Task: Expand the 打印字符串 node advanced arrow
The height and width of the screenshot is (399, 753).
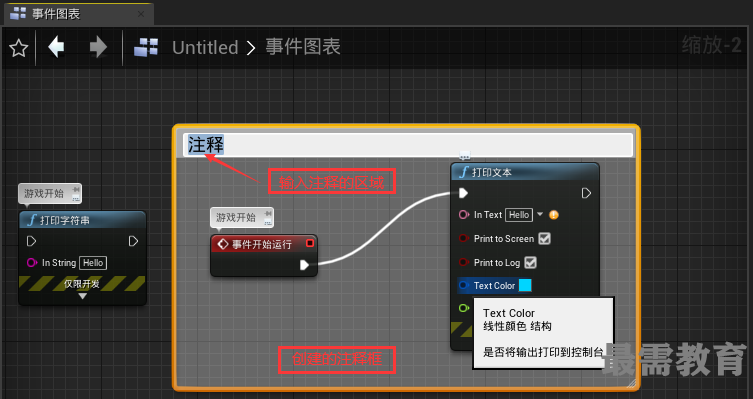Action: [x=83, y=296]
